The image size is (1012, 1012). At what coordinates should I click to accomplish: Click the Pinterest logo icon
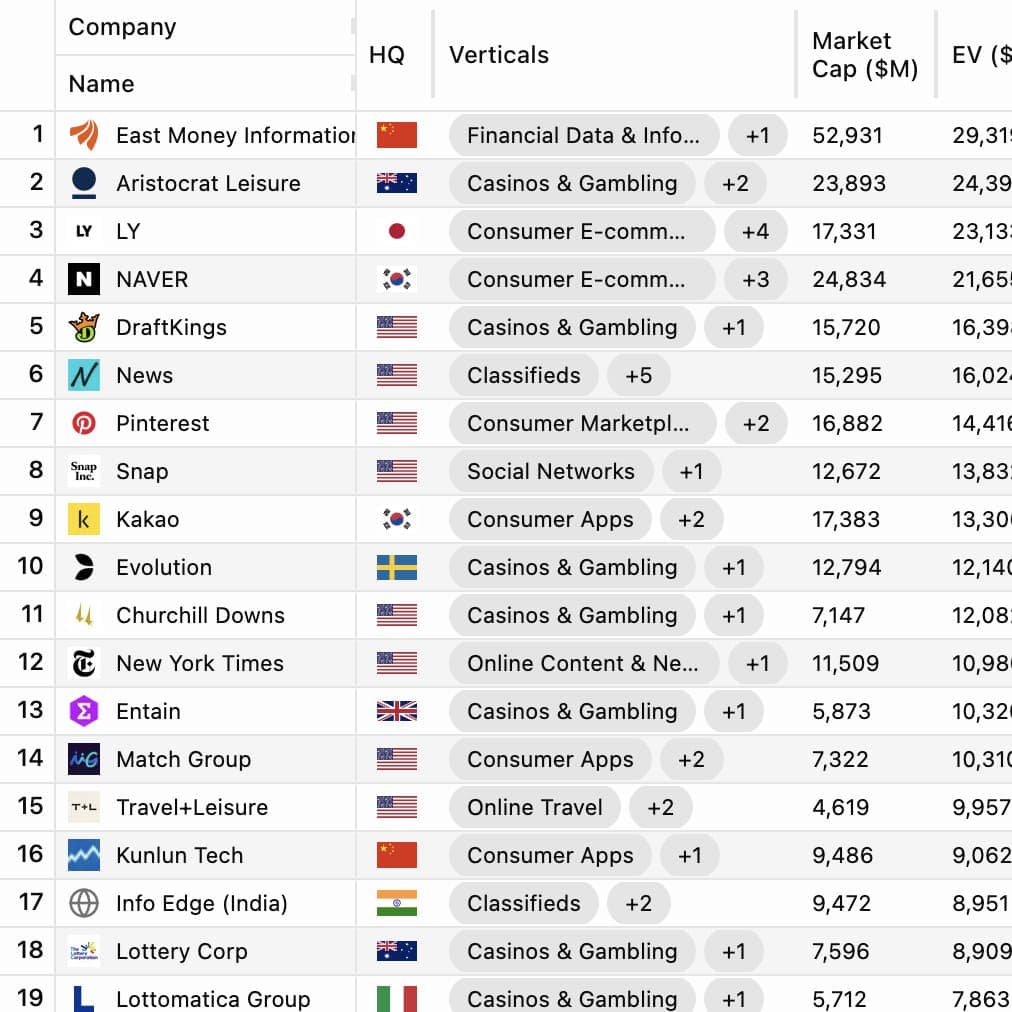pyautogui.click(x=84, y=423)
